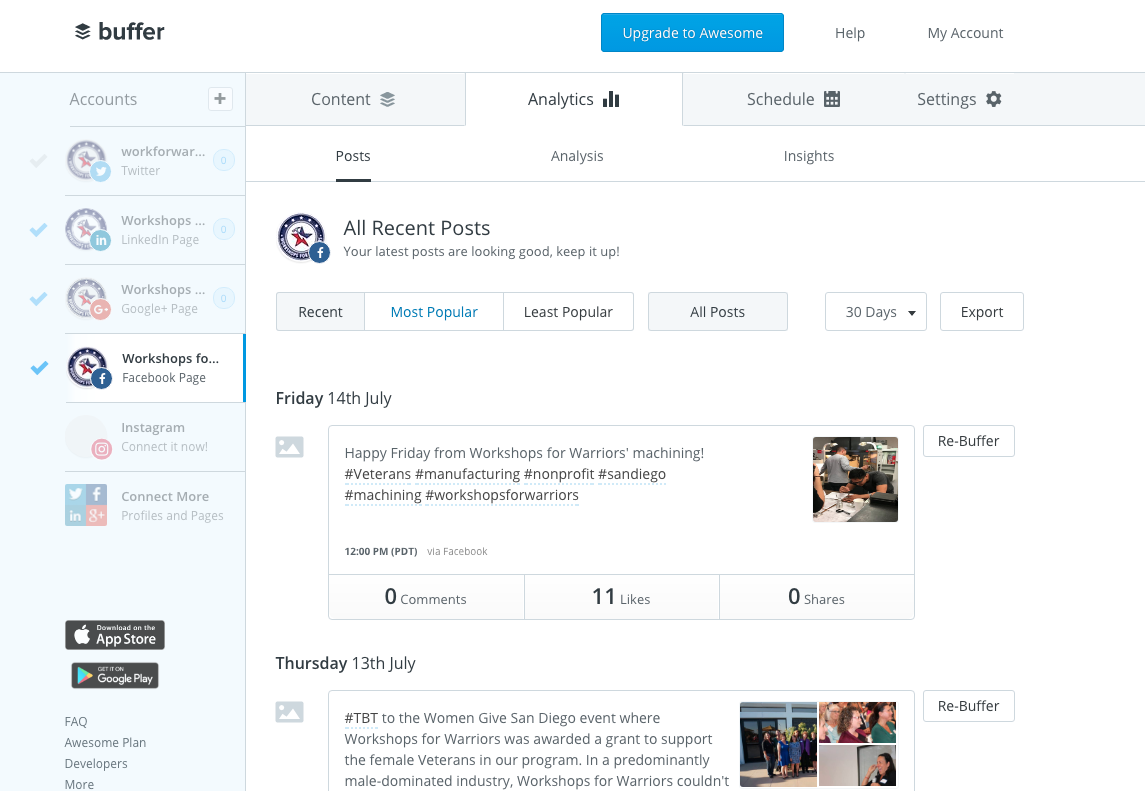
Task: Open the machining post photo thumbnail
Action: coord(855,479)
